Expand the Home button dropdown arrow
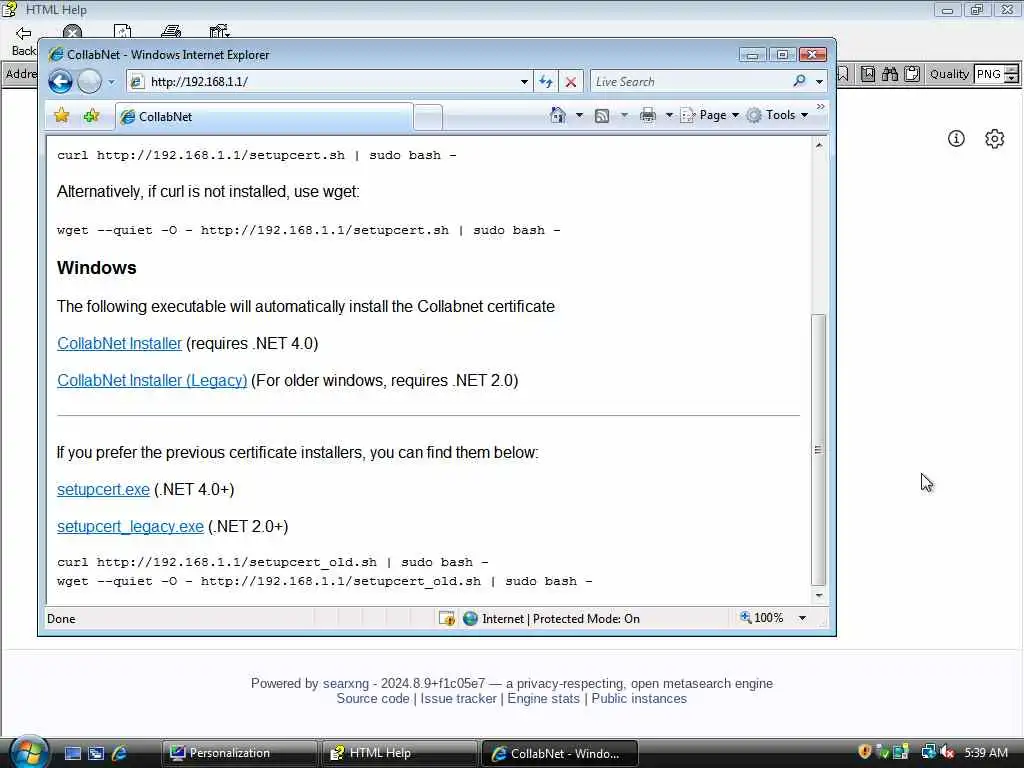Image resolution: width=1024 pixels, height=768 pixels. click(x=579, y=116)
